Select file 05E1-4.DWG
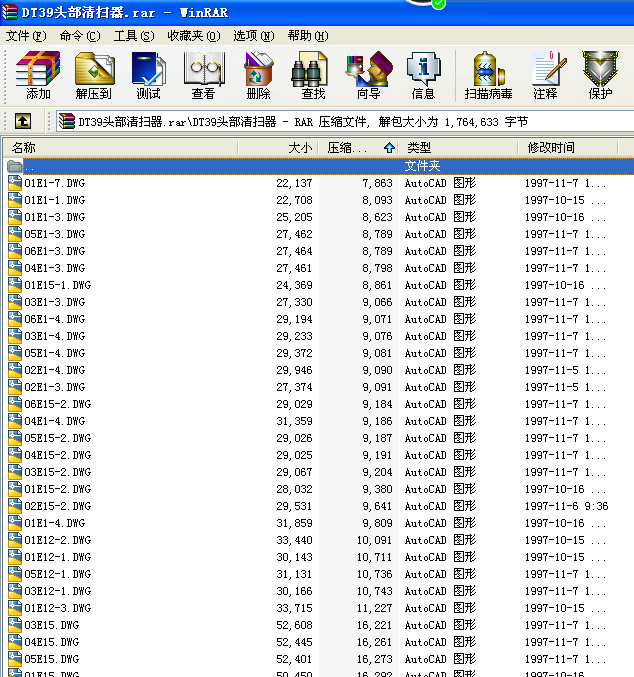This screenshot has width=634, height=677. click(x=54, y=353)
